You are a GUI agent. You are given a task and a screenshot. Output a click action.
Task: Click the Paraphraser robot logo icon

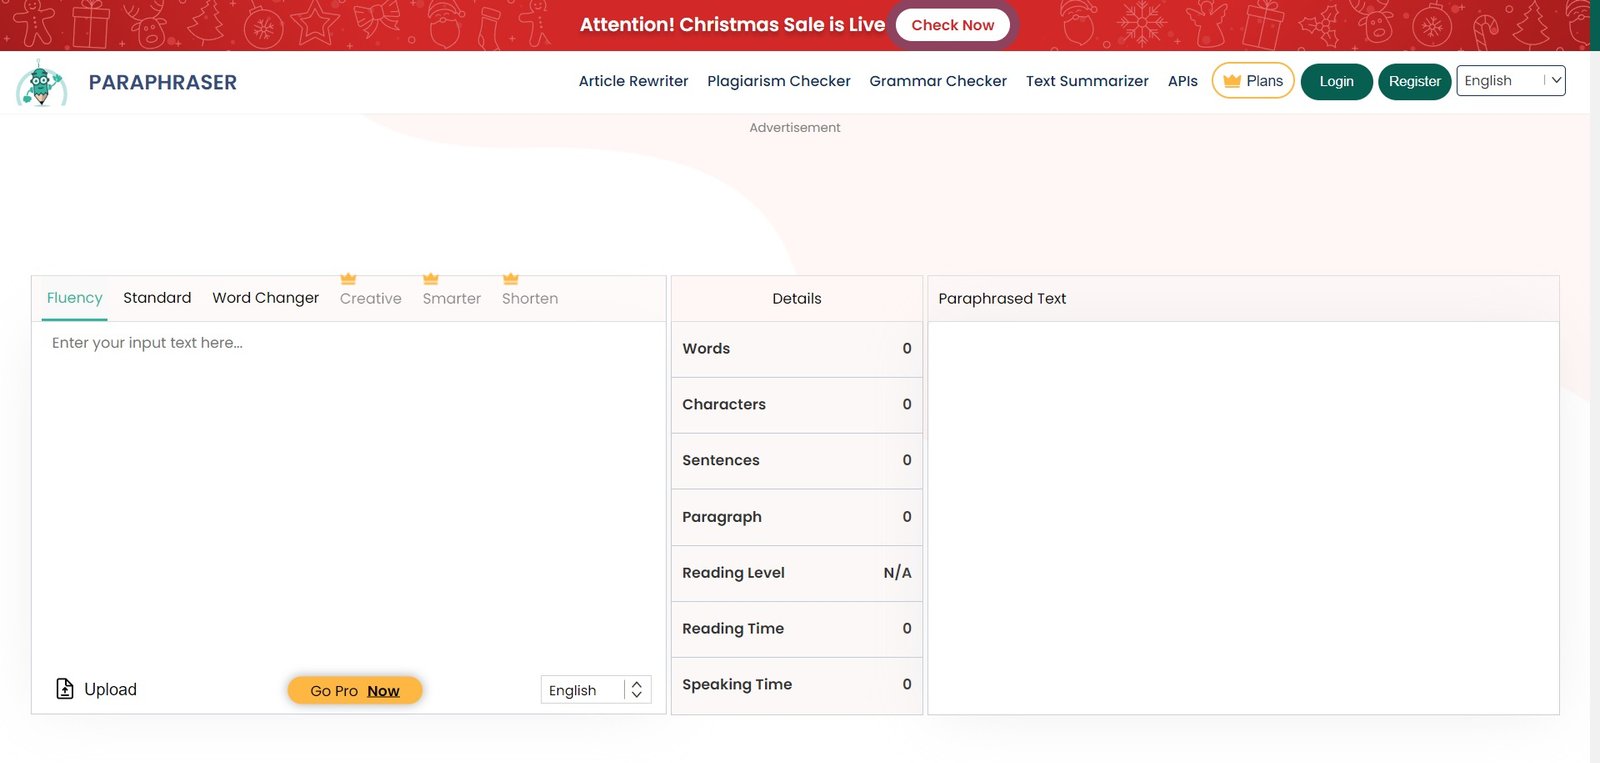click(x=41, y=83)
